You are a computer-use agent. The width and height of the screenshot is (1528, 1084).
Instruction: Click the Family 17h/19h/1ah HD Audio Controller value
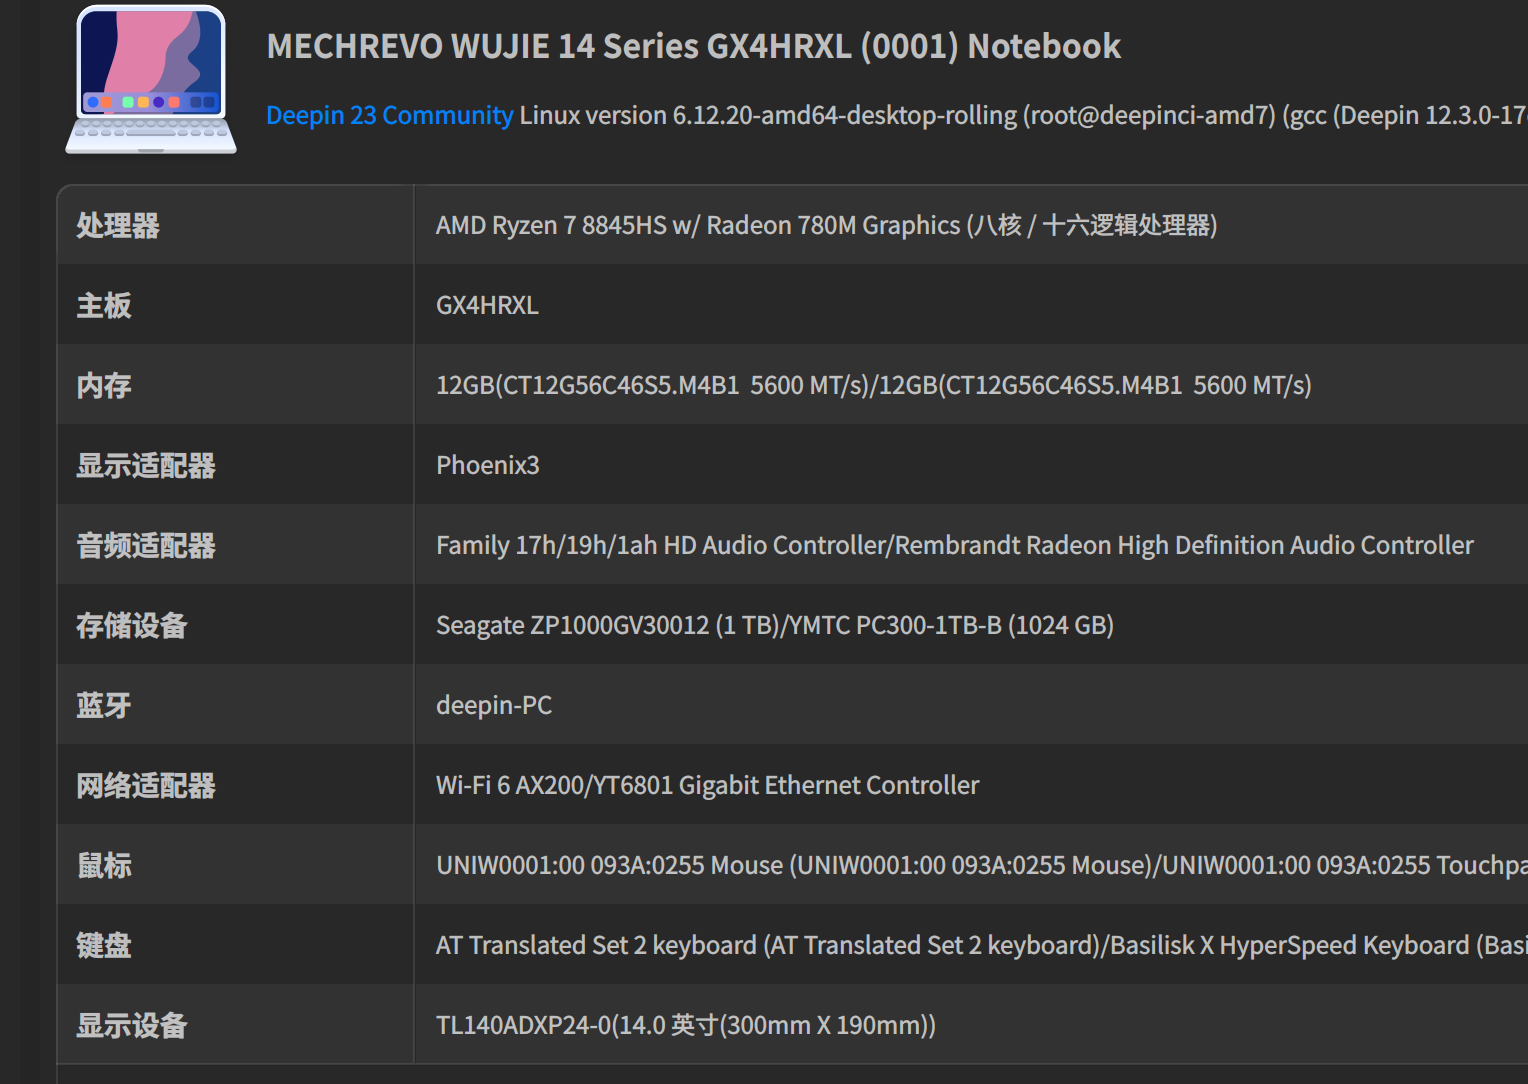(954, 545)
